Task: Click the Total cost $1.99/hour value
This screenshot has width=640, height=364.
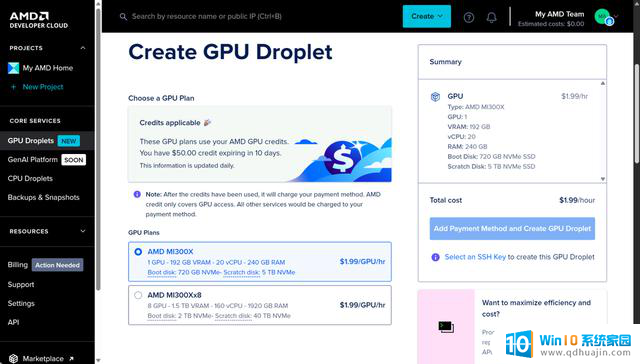Action: click(x=577, y=200)
